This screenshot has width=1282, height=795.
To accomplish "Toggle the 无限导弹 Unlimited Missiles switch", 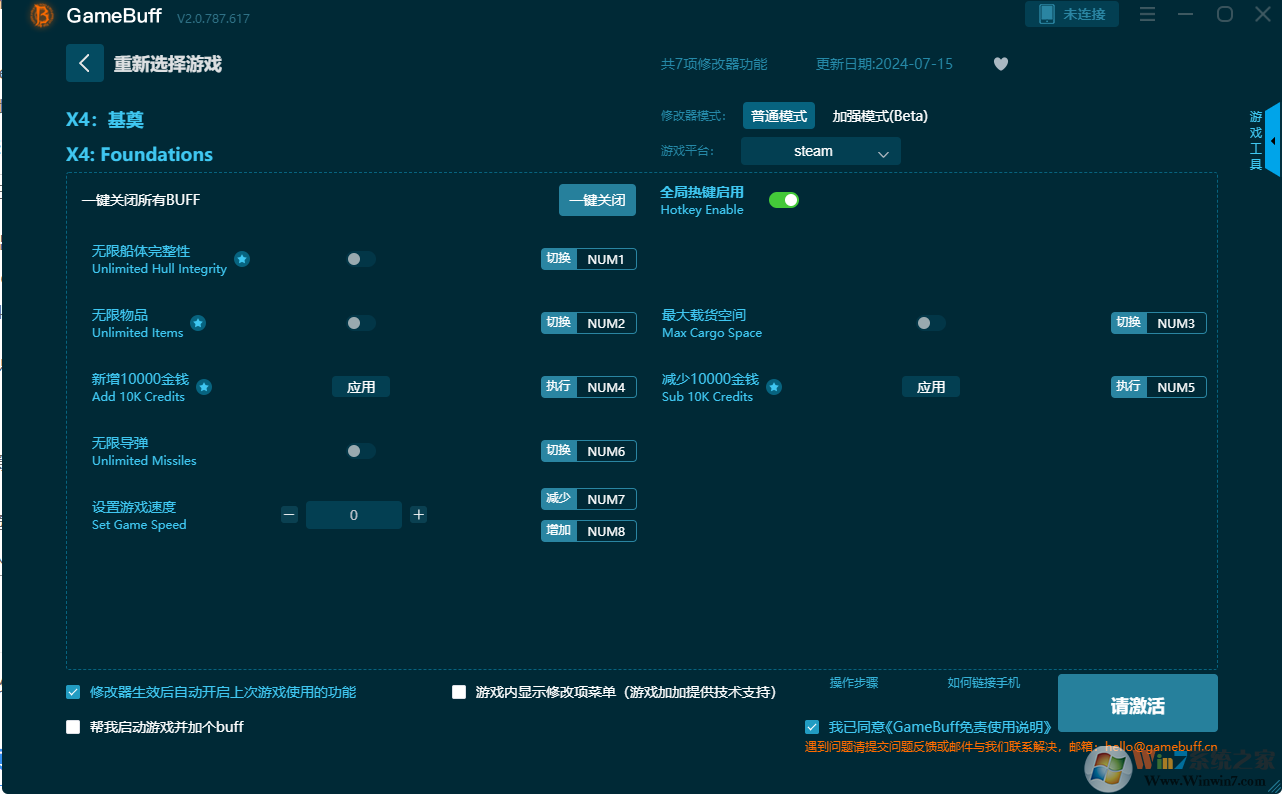I will [x=360, y=451].
